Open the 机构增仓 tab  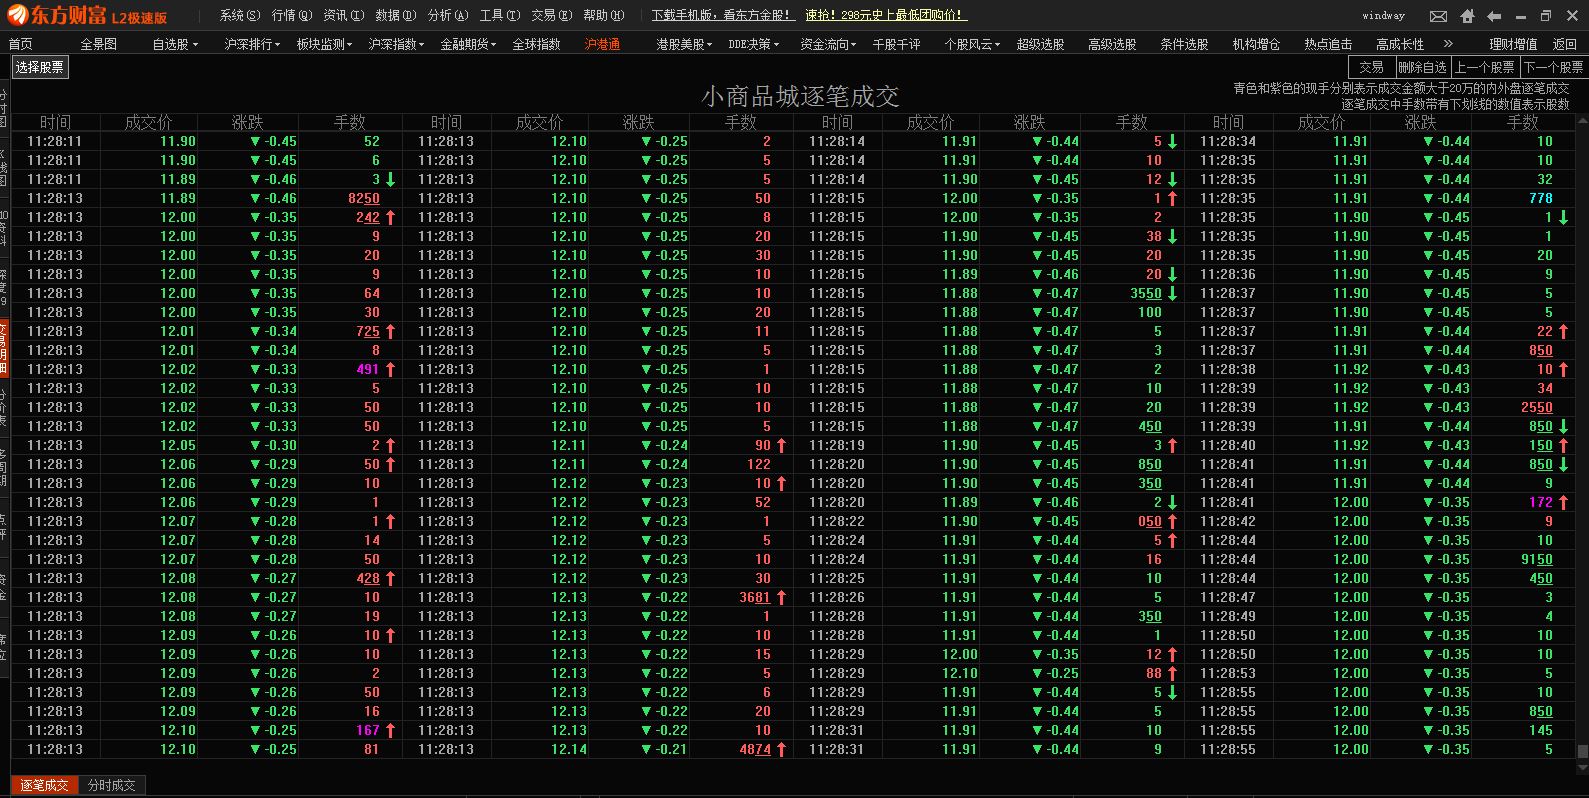(x=1256, y=44)
